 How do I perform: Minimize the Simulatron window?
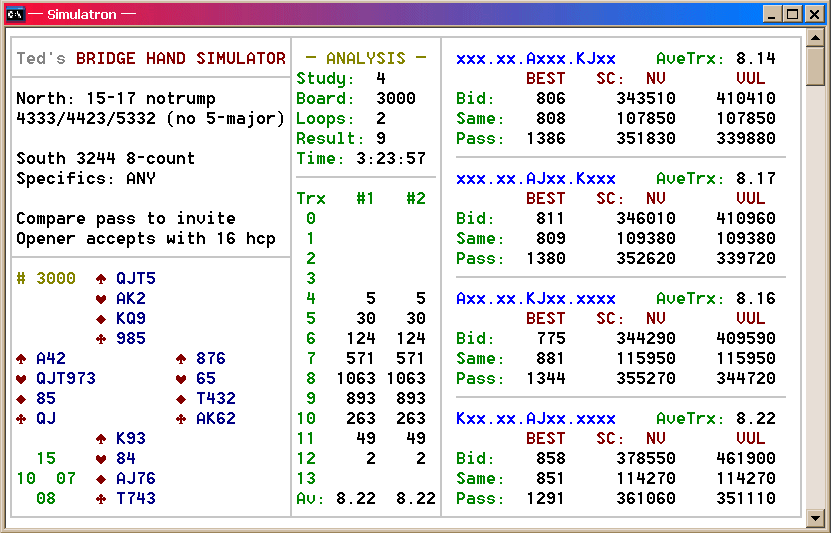tap(773, 14)
